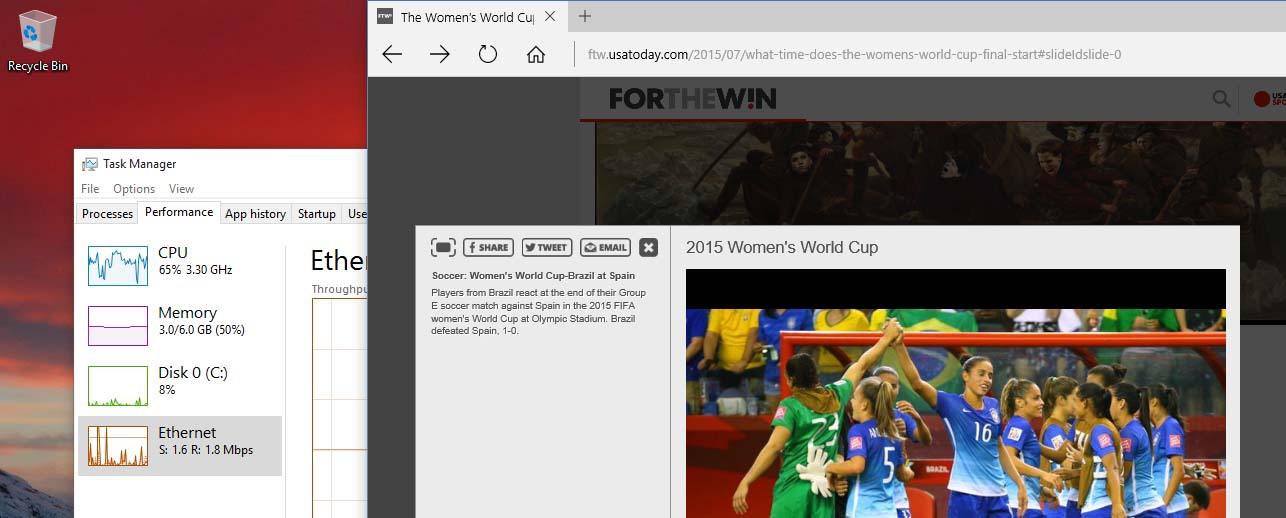
Task: Click the FOR THE WIN site logo
Action: point(693,98)
